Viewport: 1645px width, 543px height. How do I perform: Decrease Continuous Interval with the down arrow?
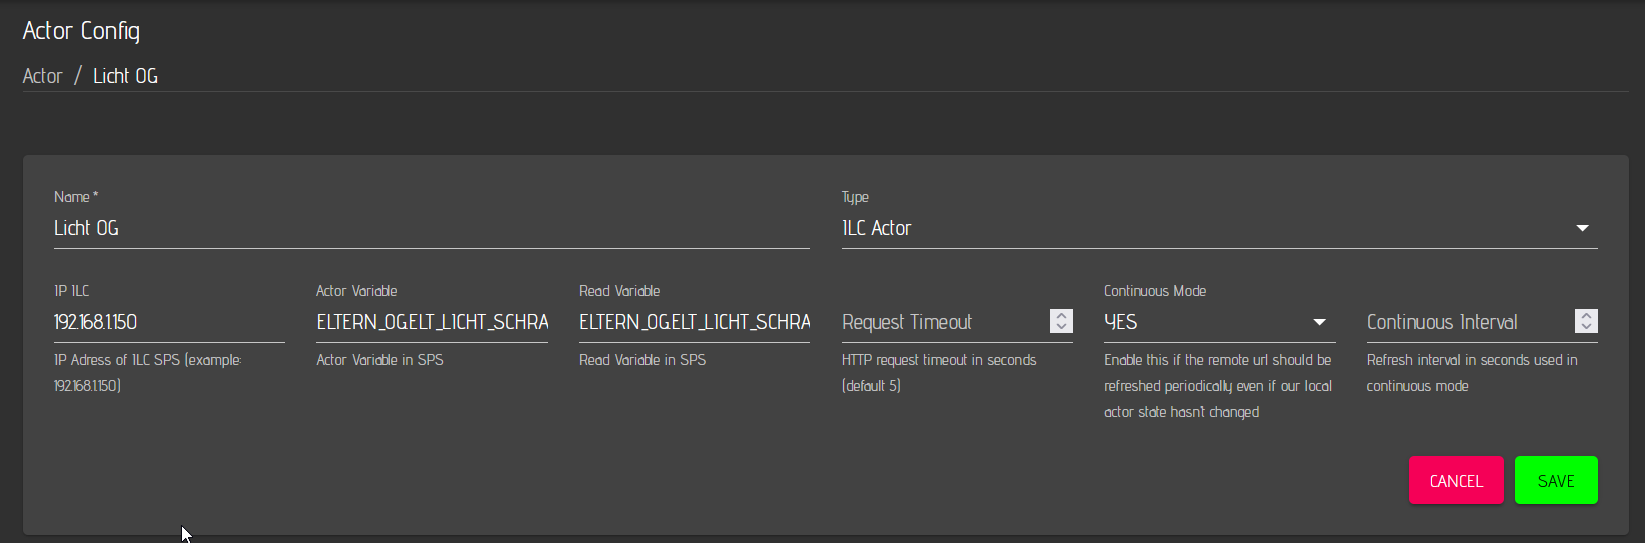[x=1586, y=327]
